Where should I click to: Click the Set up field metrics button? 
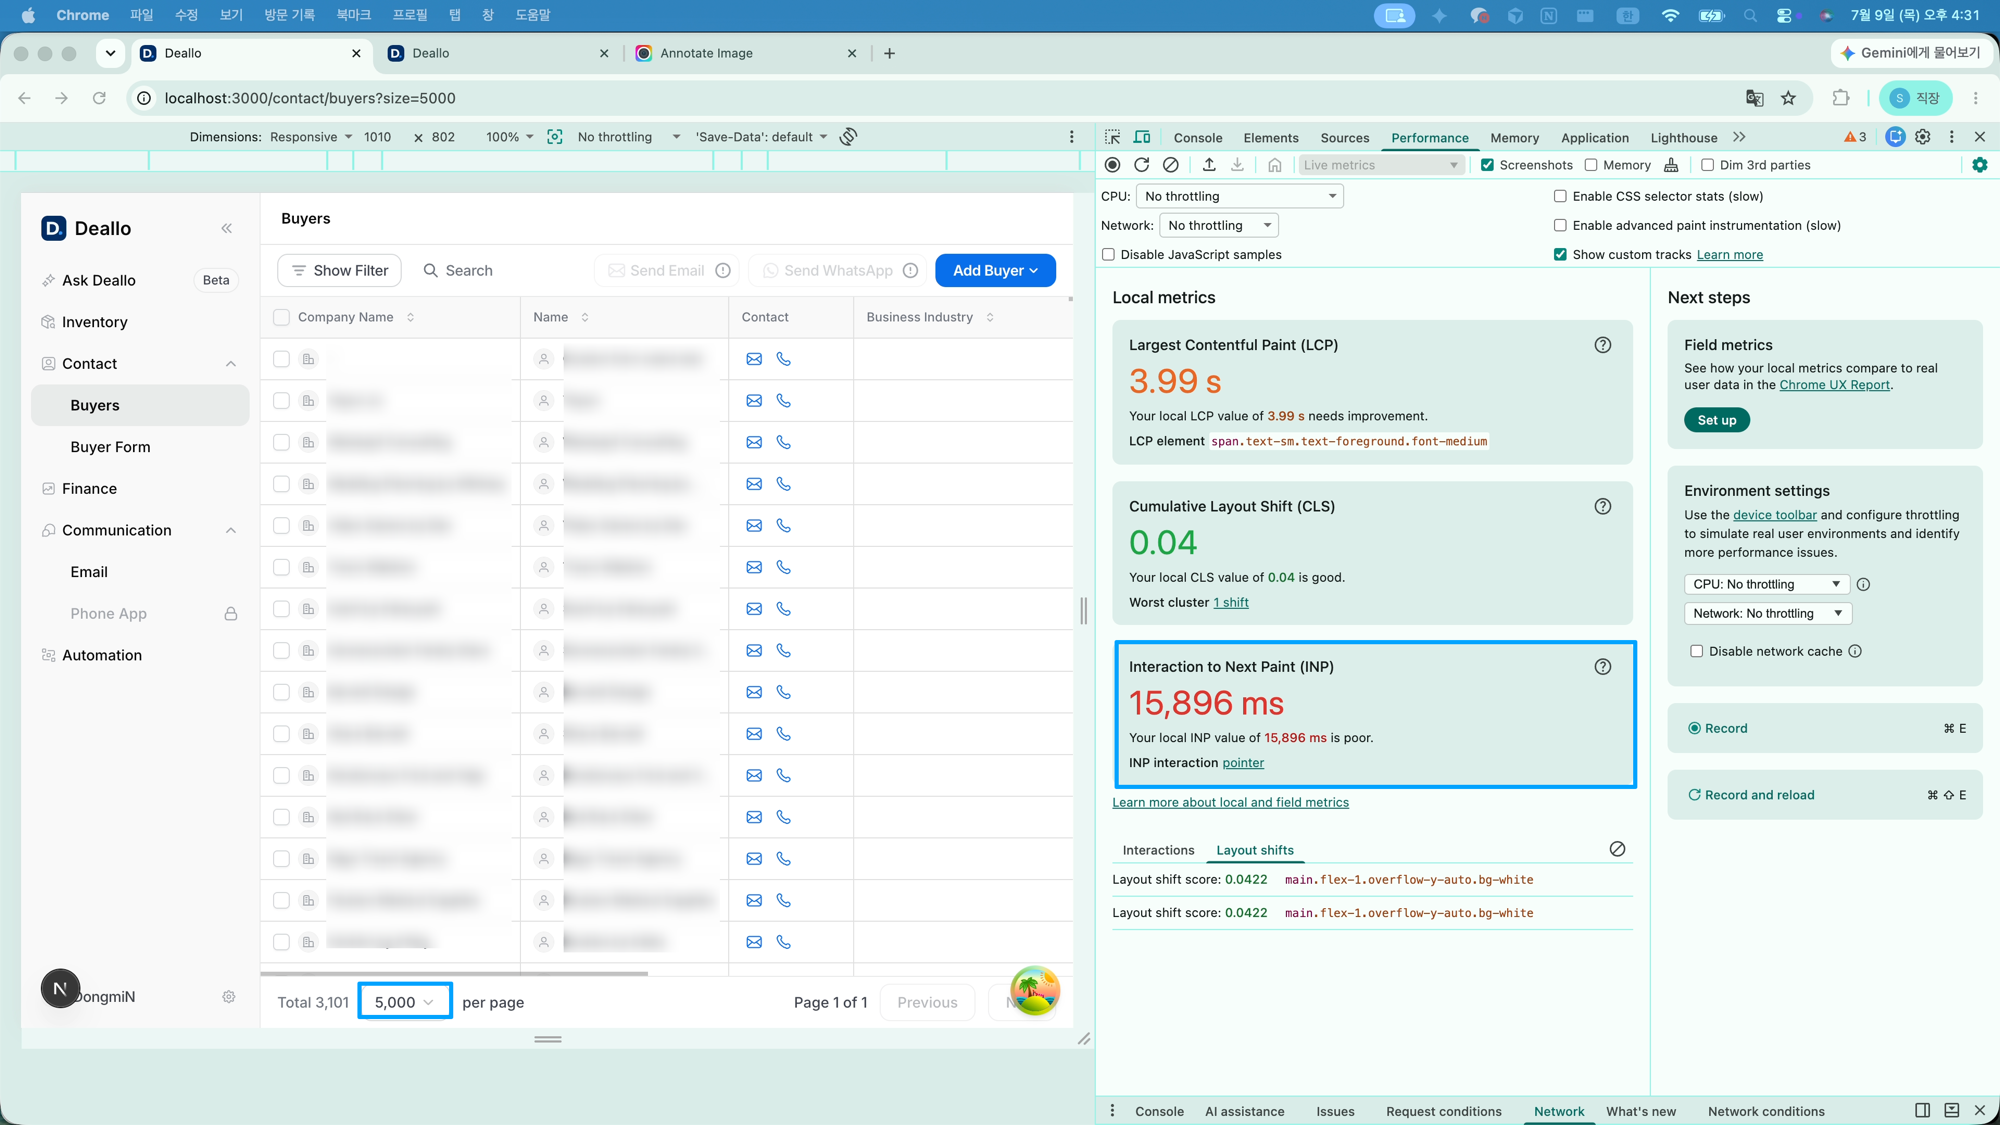pyautogui.click(x=1717, y=420)
